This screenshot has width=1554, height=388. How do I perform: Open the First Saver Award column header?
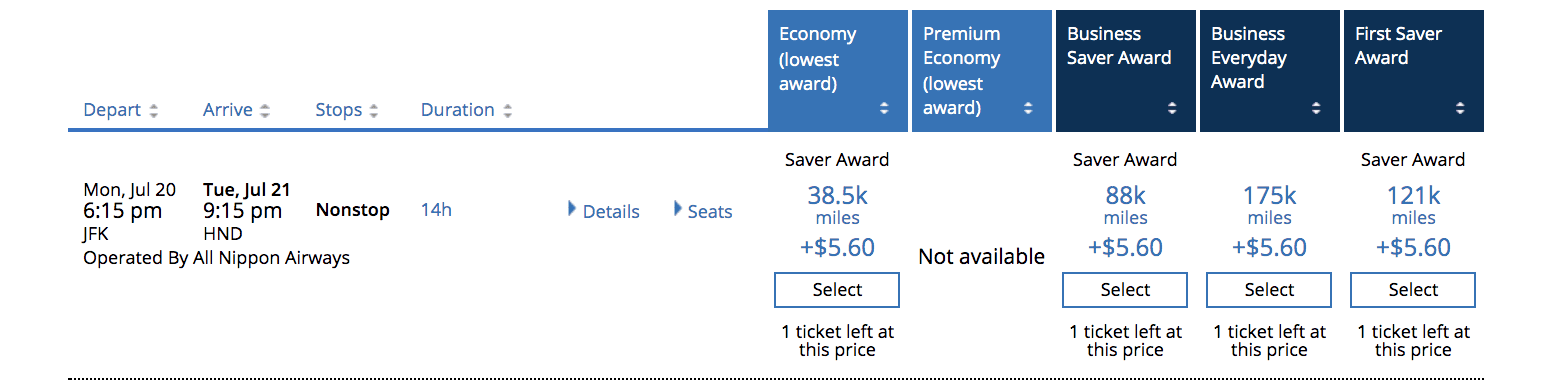(1414, 71)
